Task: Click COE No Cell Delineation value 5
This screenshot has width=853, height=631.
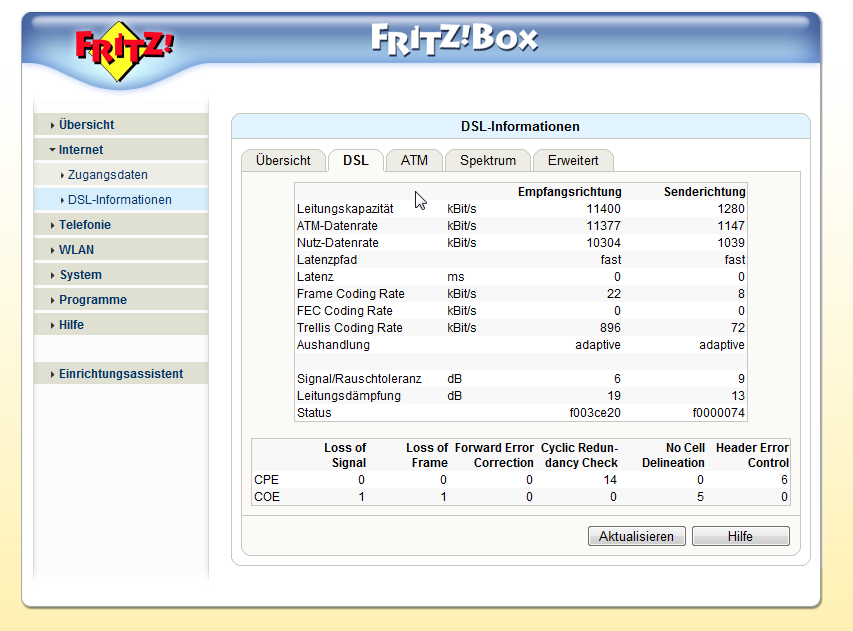Action: [x=700, y=497]
